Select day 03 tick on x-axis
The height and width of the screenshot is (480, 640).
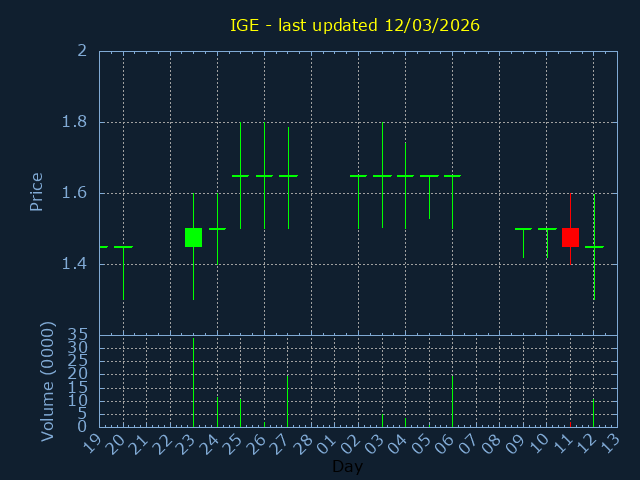pyautogui.click(x=375, y=443)
